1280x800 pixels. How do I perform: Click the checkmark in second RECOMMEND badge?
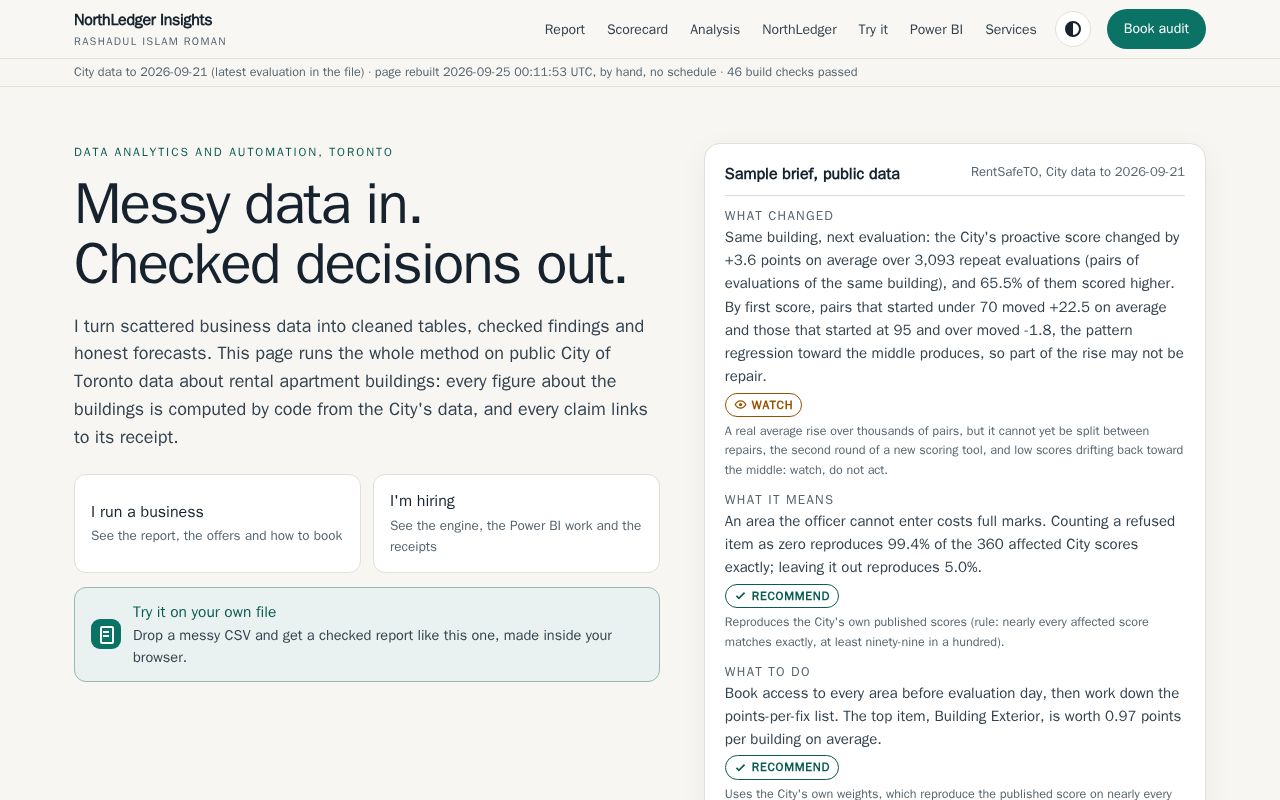click(740, 767)
